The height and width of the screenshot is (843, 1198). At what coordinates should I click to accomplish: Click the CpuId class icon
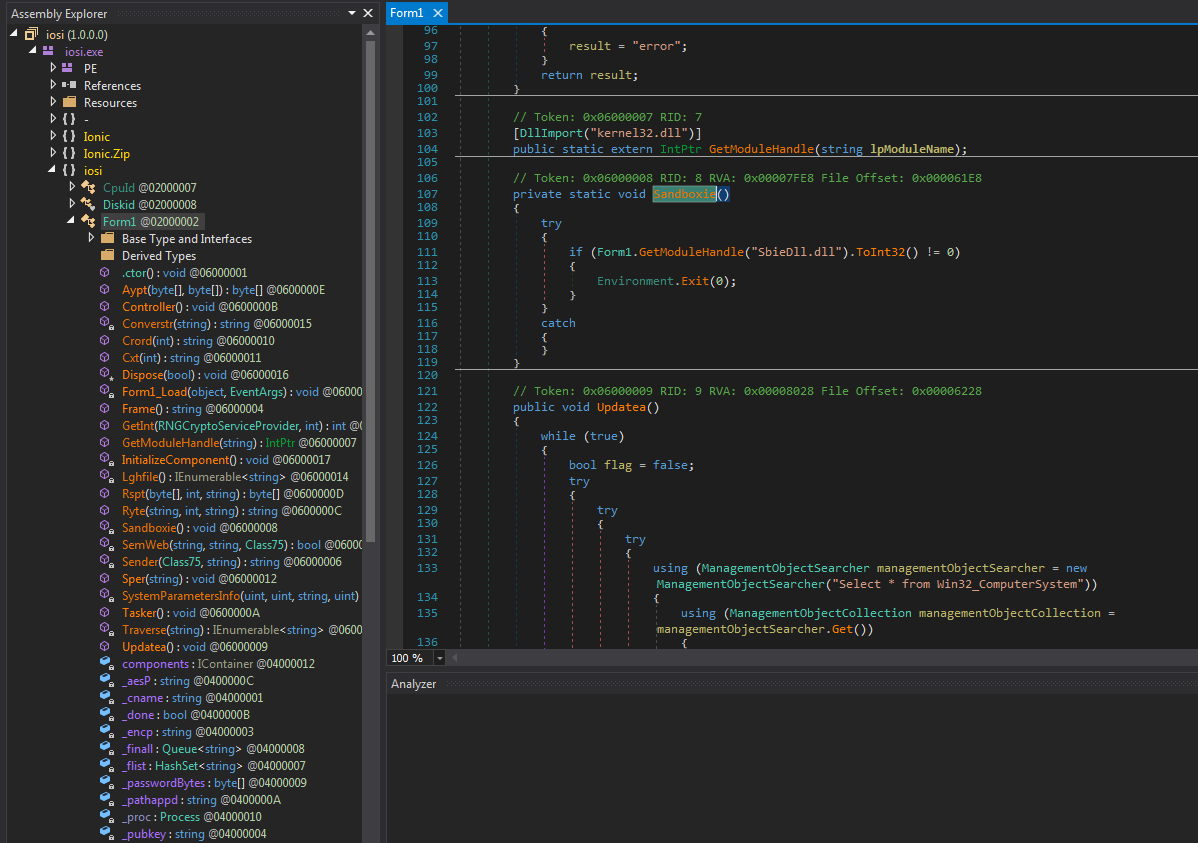87,187
